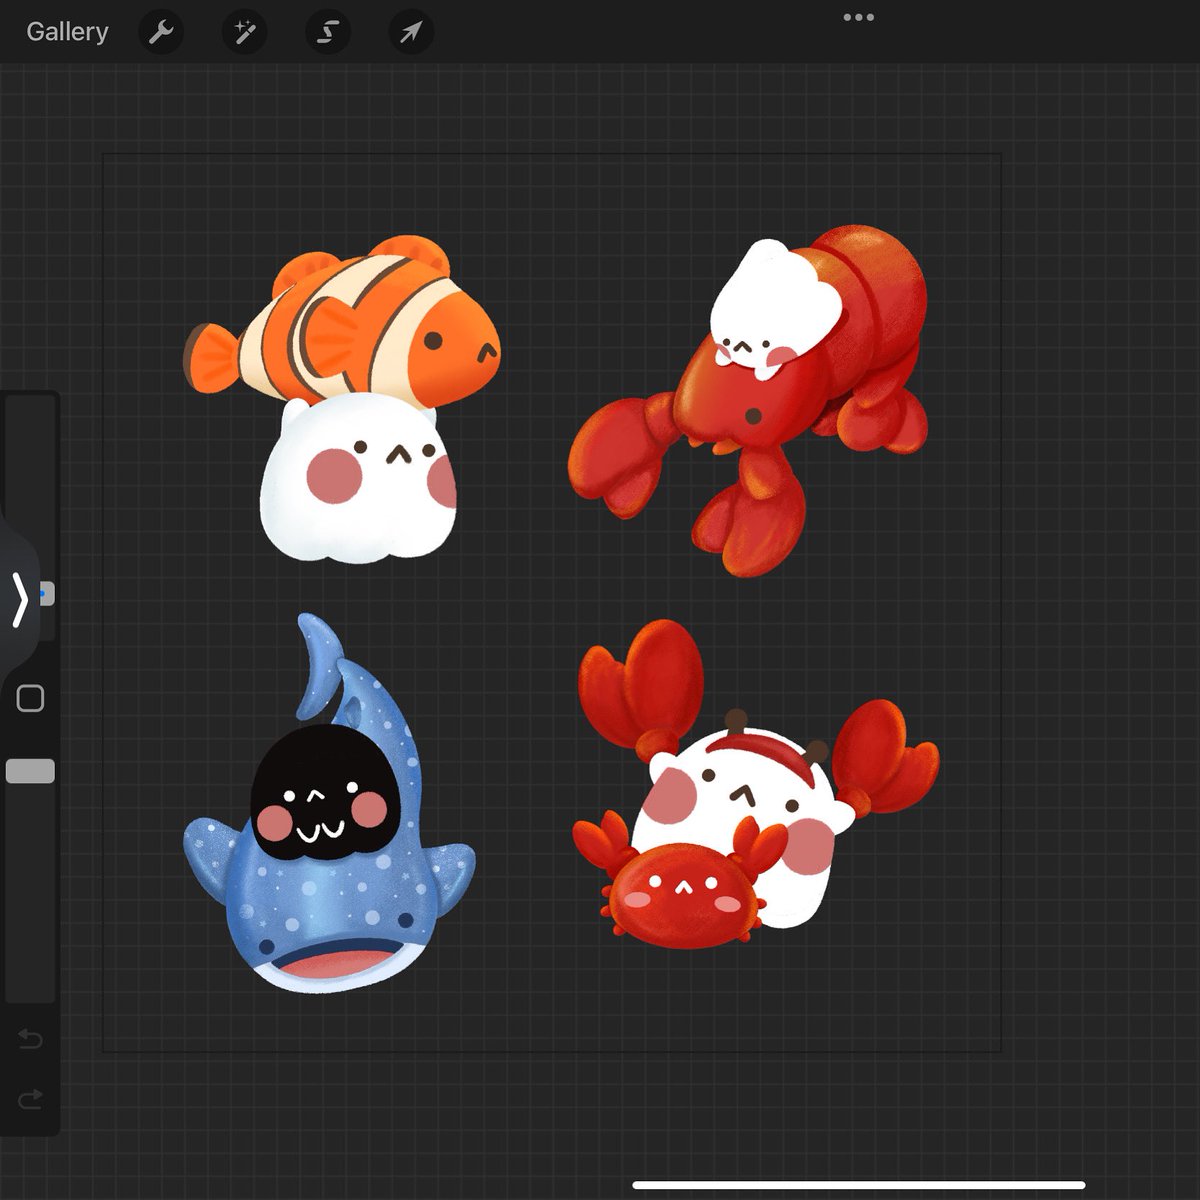Viewport: 1200px width, 1200px height.
Task: Tap the iPad home indicator bar
Action: [859, 1186]
